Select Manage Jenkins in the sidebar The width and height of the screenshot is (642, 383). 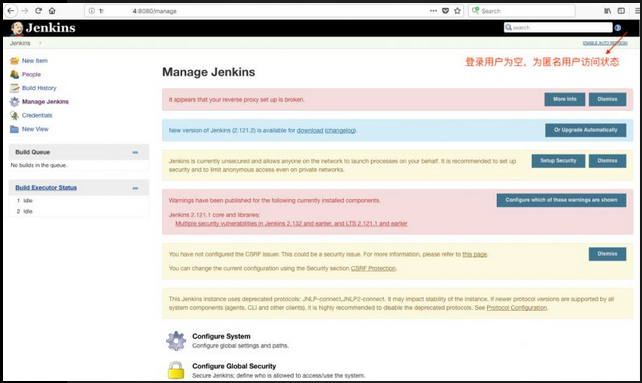pos(45,102)
